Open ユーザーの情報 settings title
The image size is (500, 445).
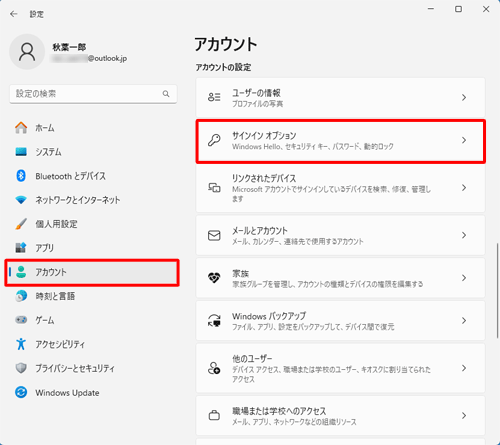[x=256, y=93]
